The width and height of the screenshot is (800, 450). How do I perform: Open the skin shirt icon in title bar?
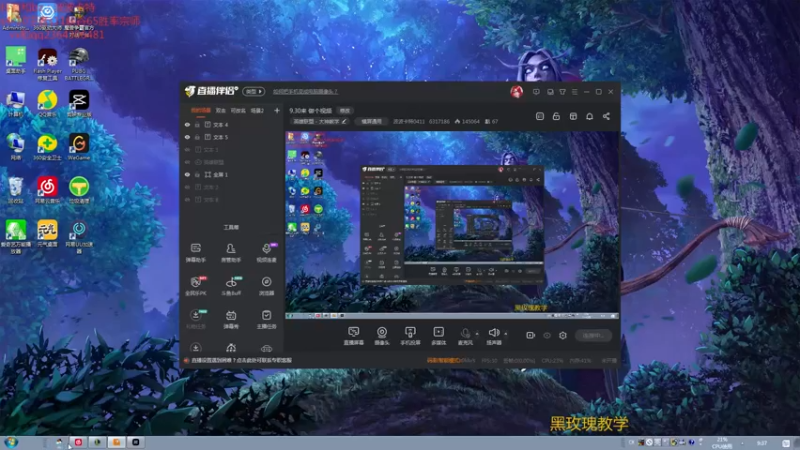(562, 92)
